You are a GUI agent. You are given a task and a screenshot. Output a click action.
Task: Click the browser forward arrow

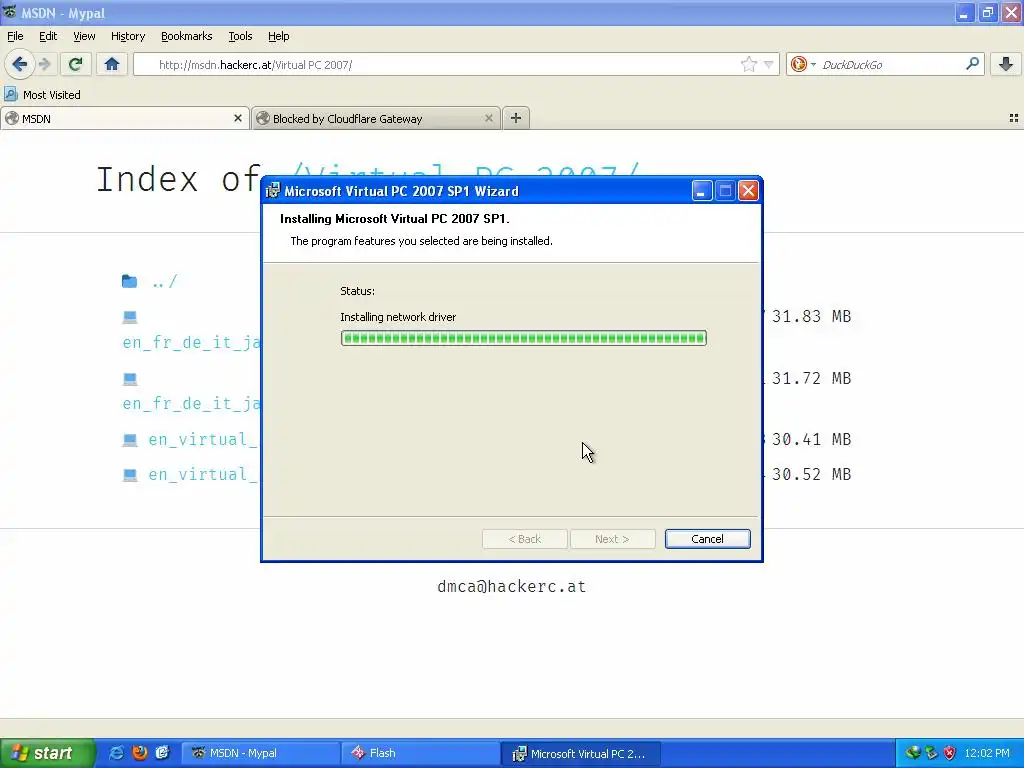pos(44,64)
